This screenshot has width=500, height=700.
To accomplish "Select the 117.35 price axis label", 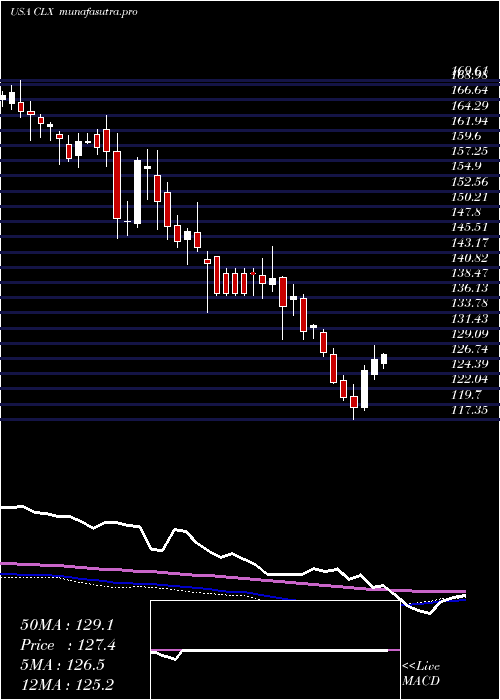I will [x=470, y=409].
